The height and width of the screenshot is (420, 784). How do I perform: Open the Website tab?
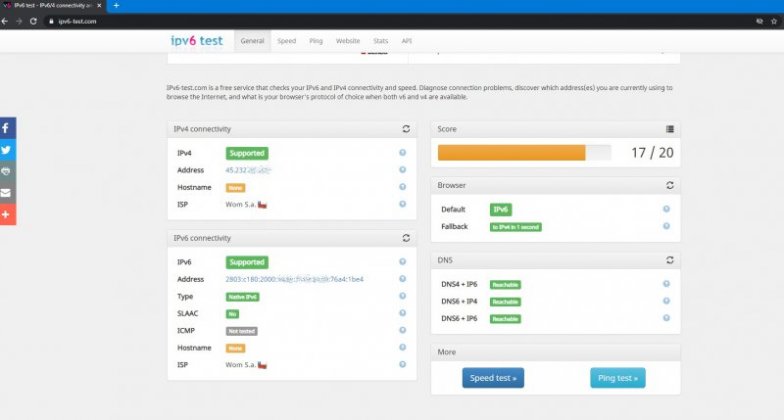coord(348,40)
